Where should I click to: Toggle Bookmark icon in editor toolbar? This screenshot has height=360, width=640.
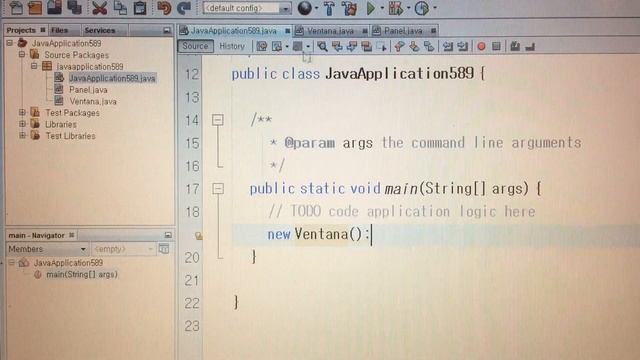[429, 47]
